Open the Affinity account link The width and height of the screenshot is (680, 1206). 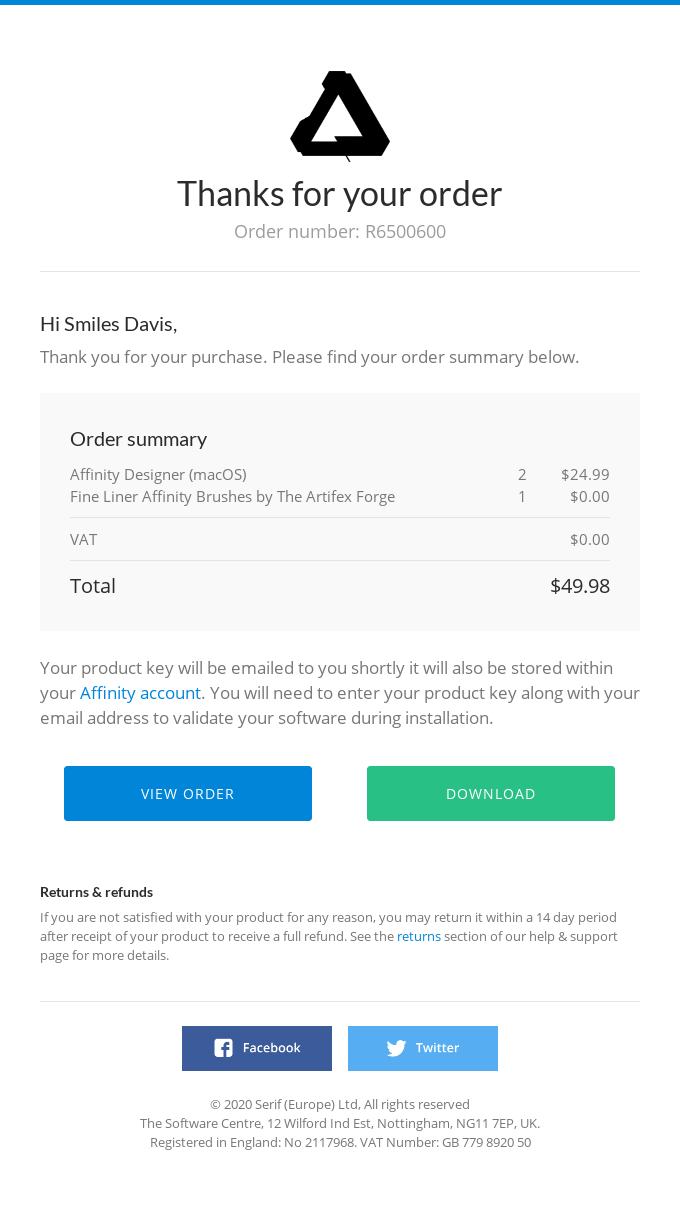pos(139,693)
